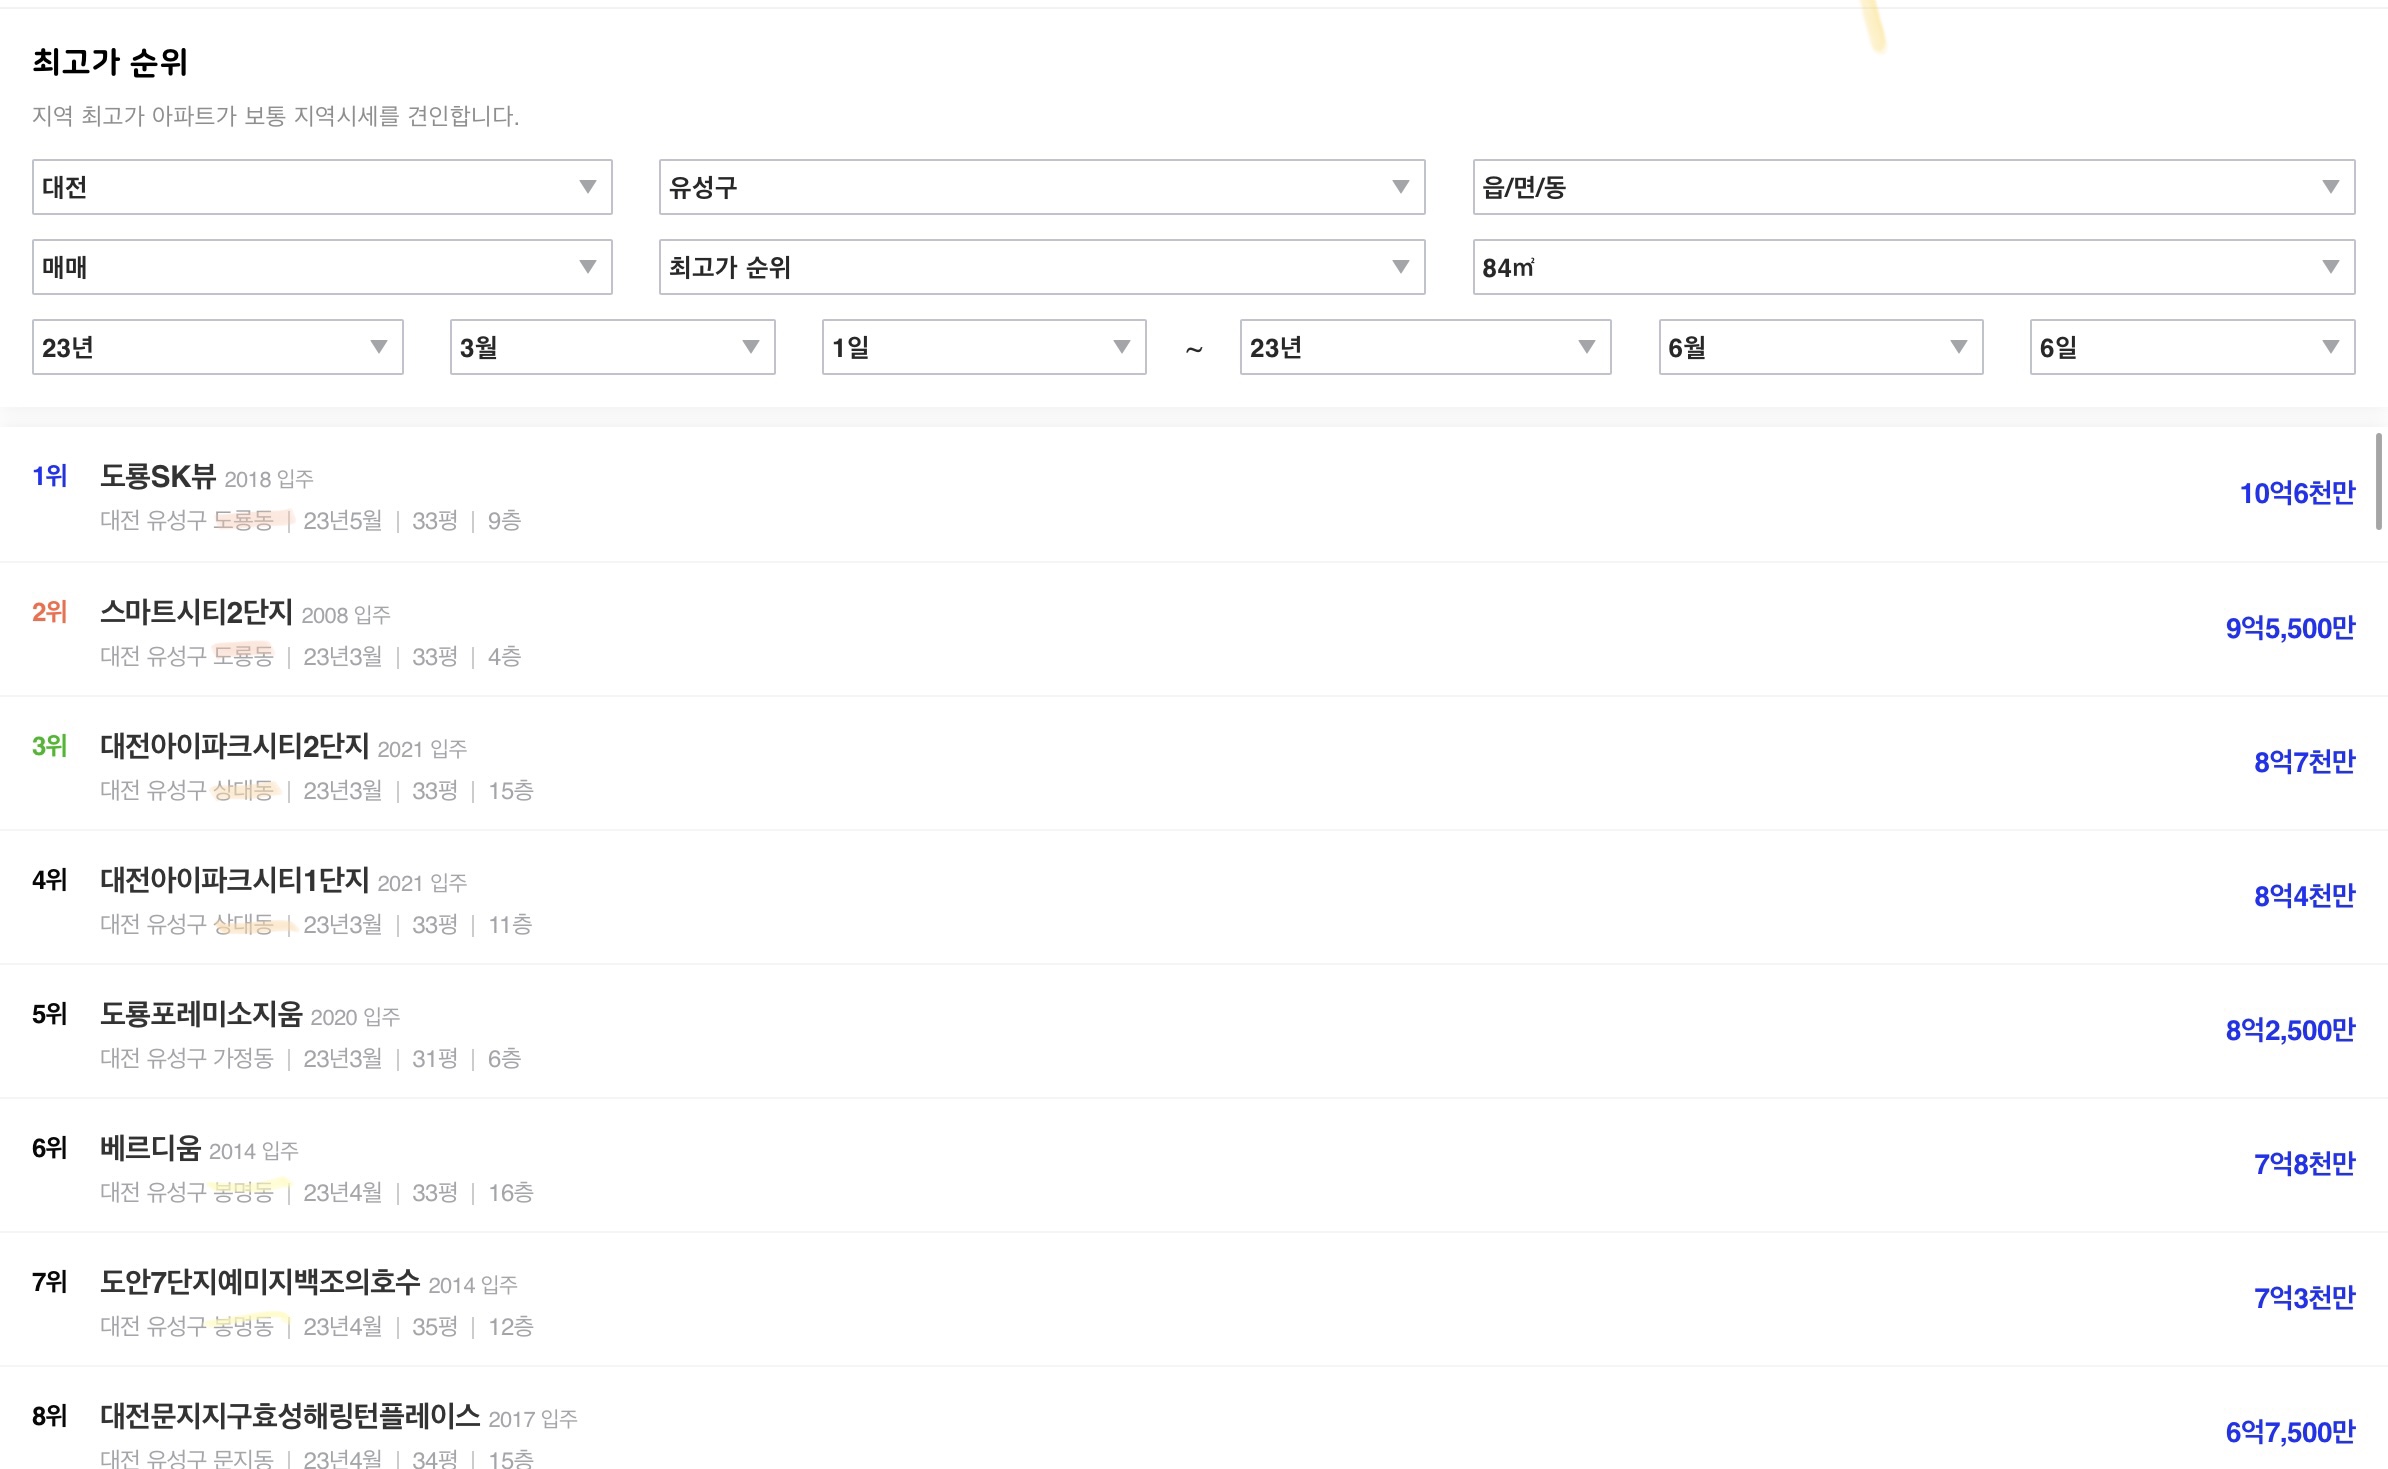Open the 읍/면/동 neighborhood selector
The image size is (2388, 1469).
tap(1913, 187)
